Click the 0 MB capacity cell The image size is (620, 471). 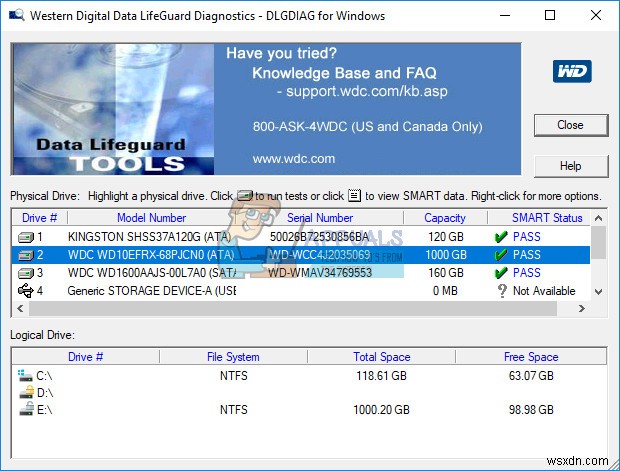445,291
